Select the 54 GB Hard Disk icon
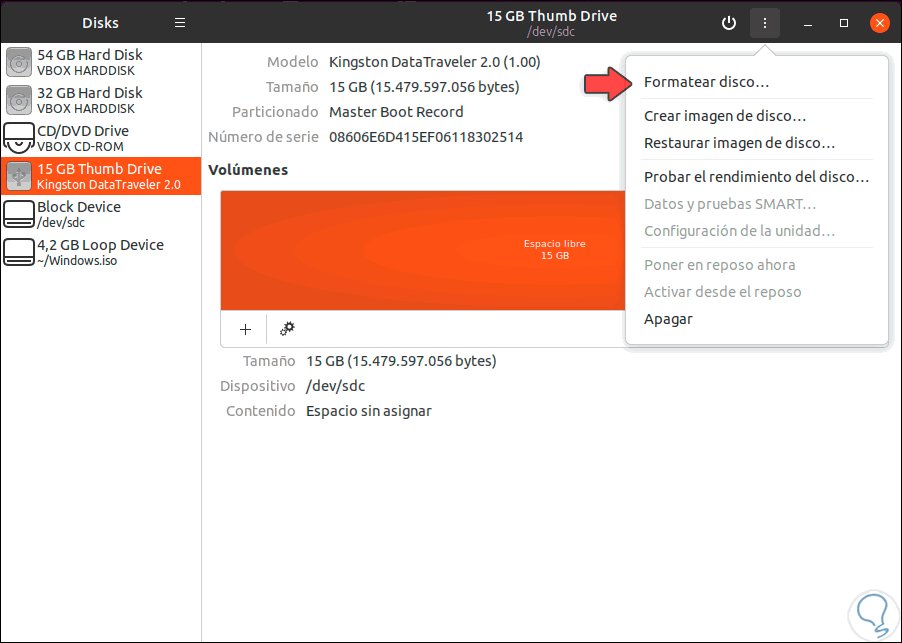This screenshot has width=902, height=643. click(18, 62)
